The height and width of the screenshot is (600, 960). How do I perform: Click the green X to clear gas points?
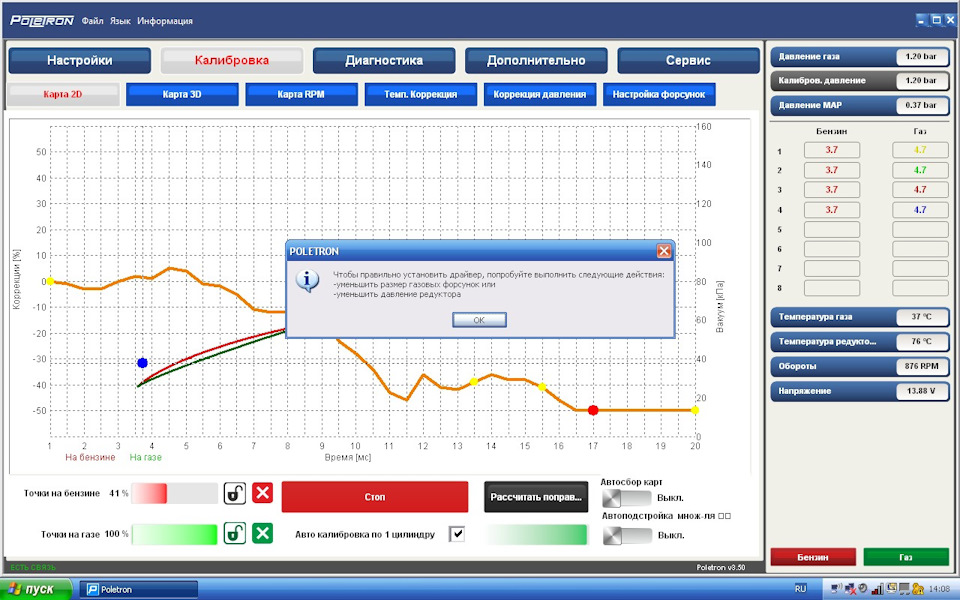(262, 533)
